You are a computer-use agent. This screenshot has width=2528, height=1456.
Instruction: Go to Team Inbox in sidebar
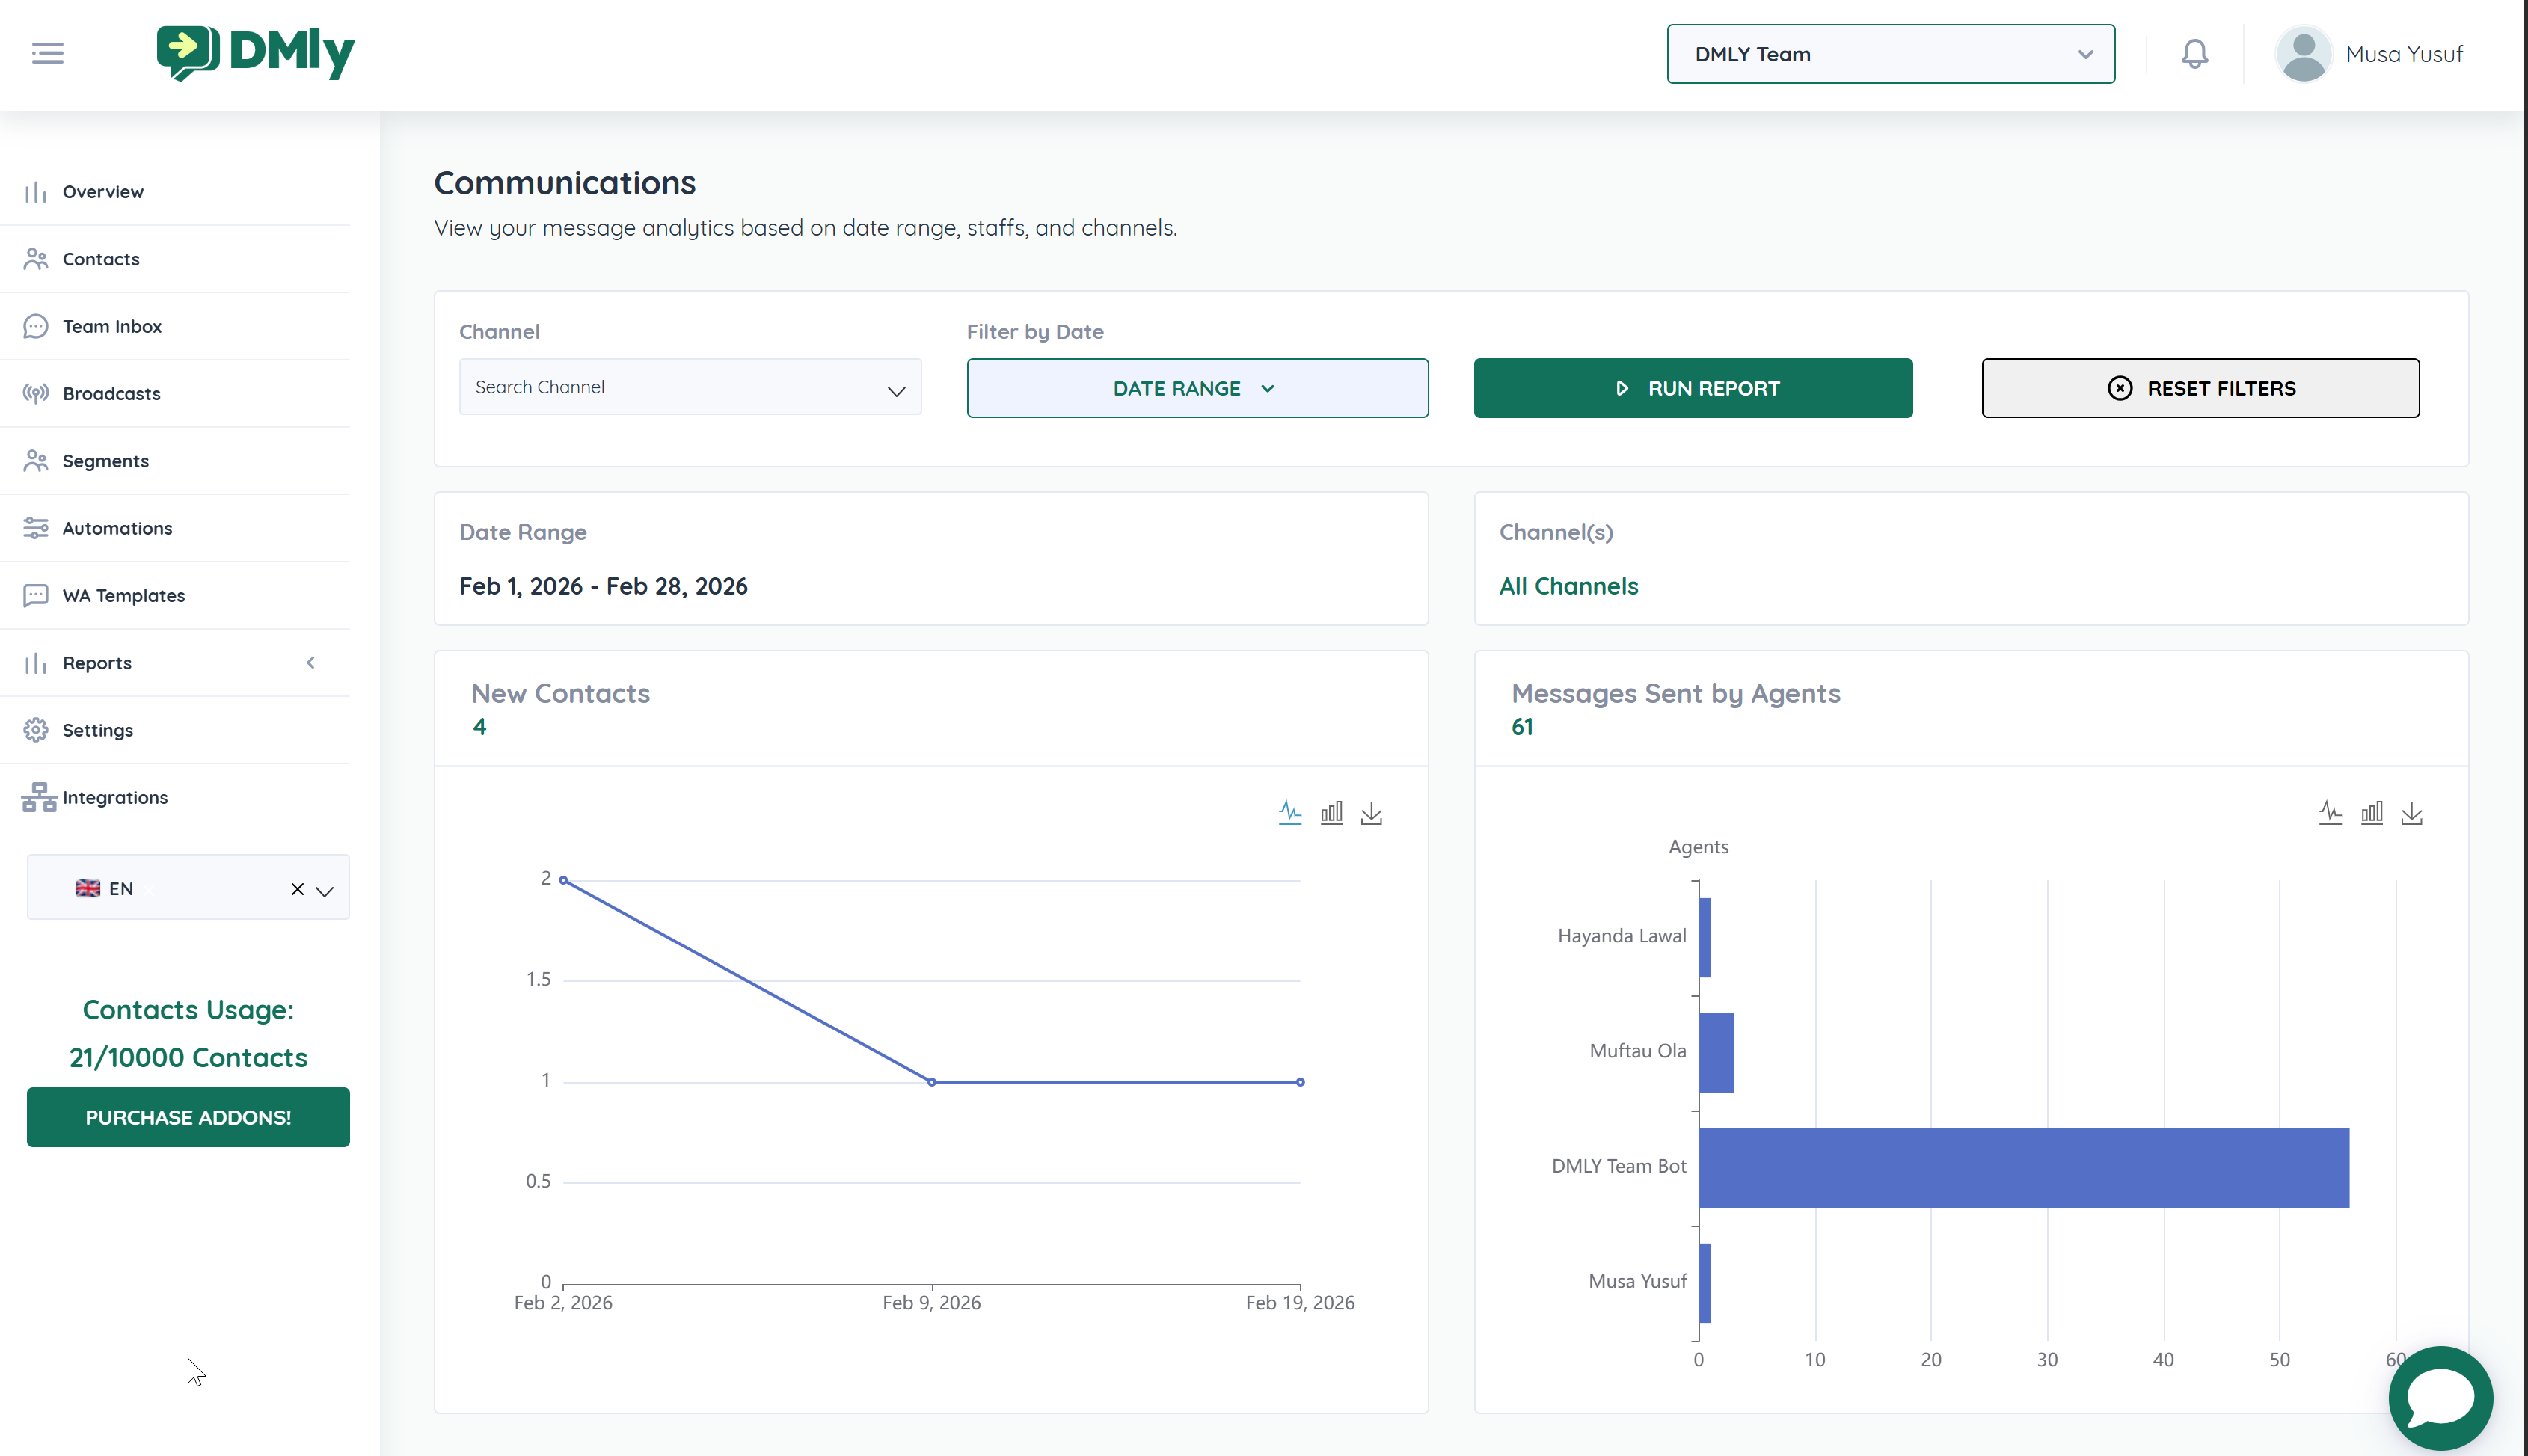(112, 326)
